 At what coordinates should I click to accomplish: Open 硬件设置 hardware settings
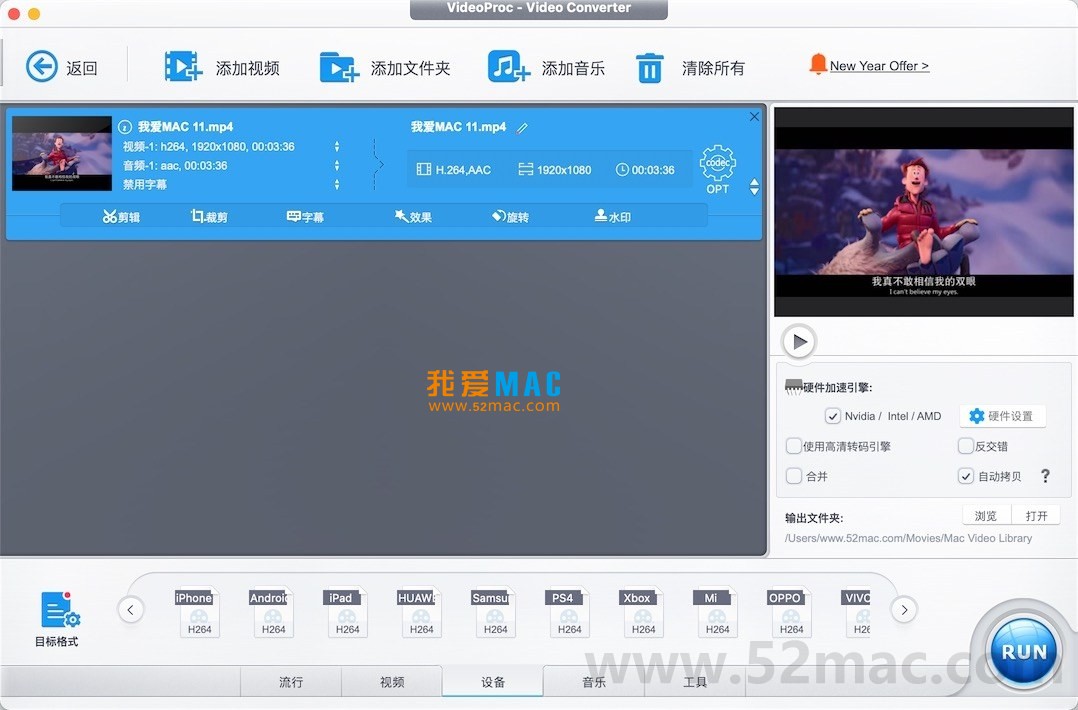1002,416
